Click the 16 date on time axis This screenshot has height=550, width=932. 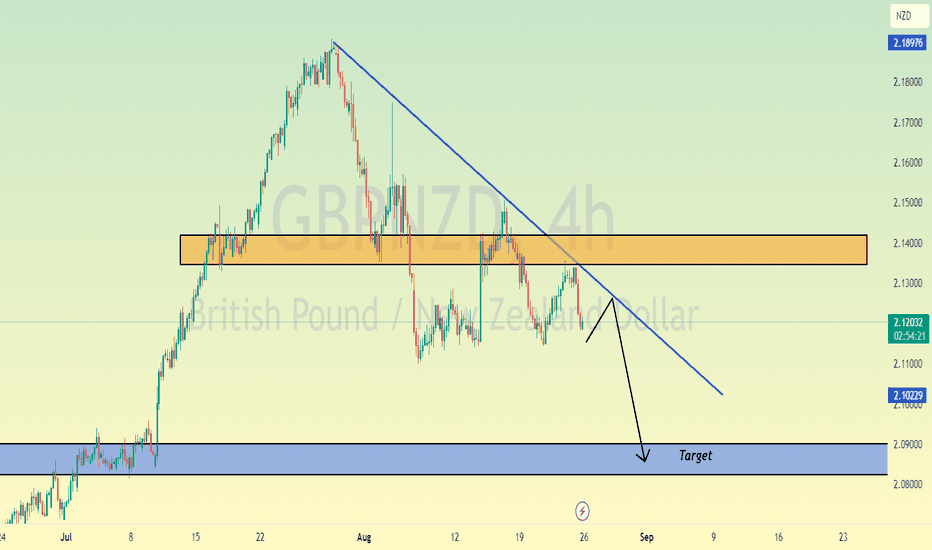pyautogui.click(x=779, y=538)
